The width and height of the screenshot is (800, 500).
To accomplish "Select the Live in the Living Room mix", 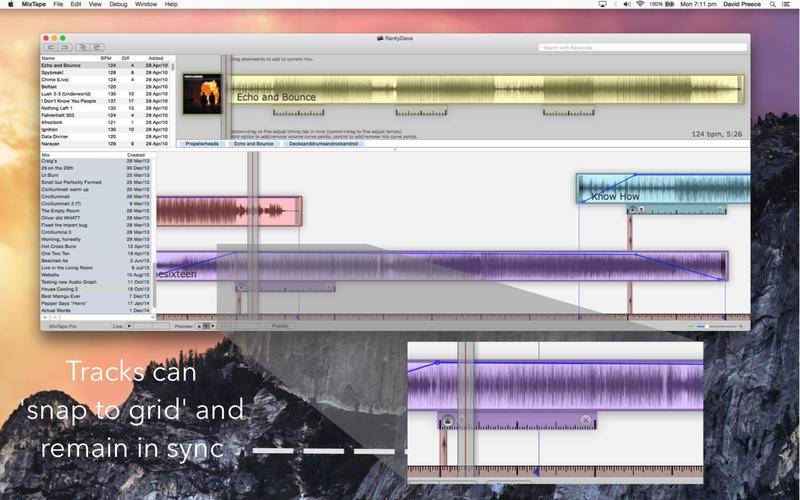I will pyautogui.click(x=96, y=267).
